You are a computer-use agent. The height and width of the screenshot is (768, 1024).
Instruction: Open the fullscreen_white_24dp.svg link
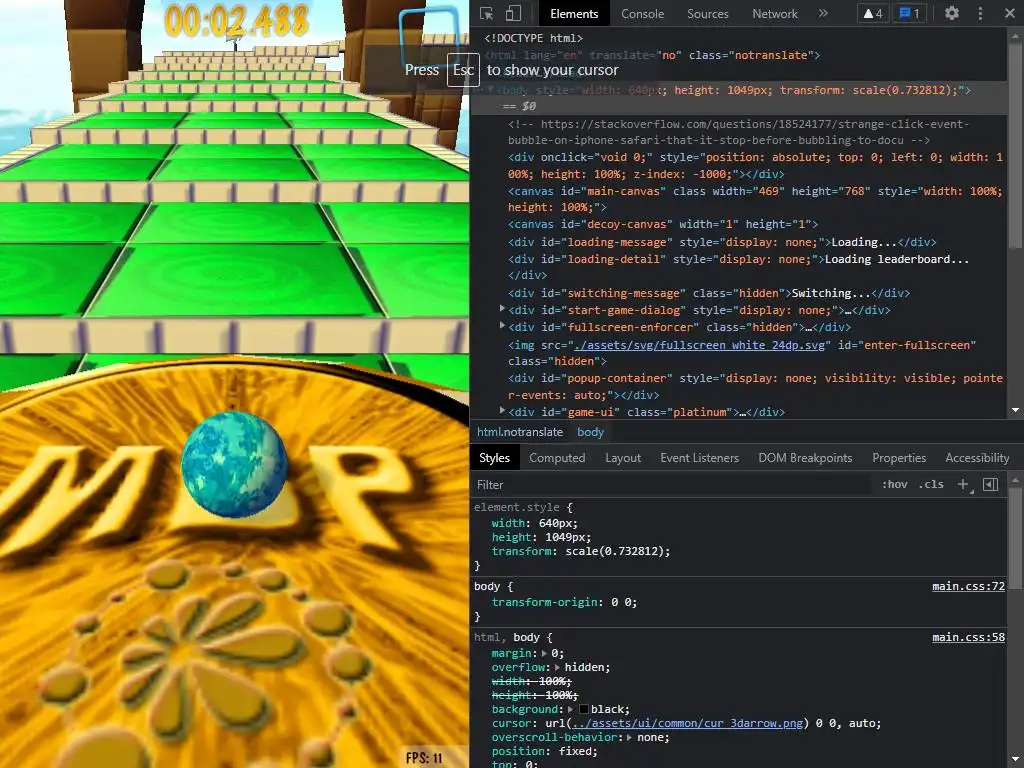699,345
